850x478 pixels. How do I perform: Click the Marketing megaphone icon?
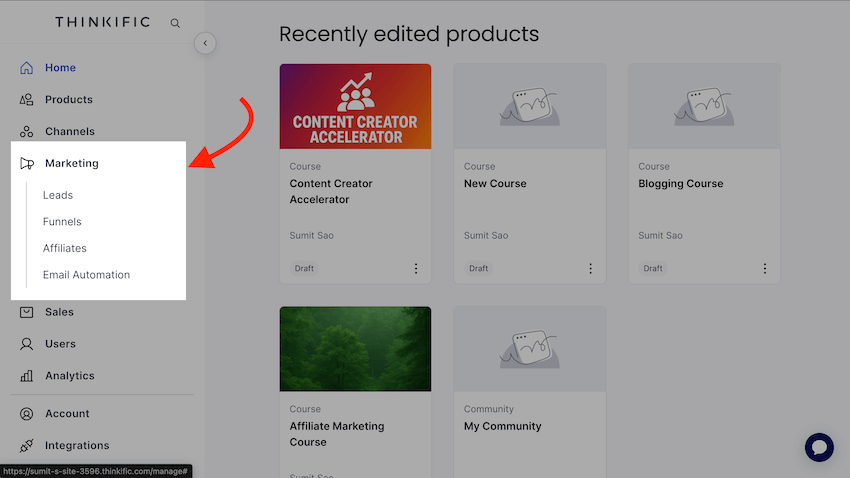[x=27, y=163]
